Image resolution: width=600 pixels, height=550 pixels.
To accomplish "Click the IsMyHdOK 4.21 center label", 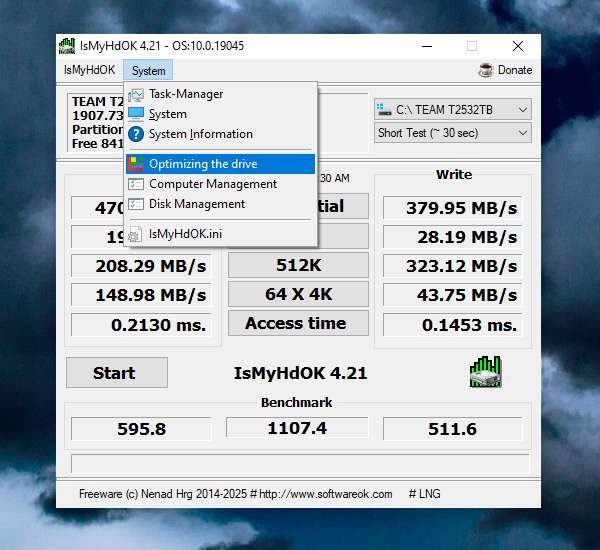I will [300, 373].
